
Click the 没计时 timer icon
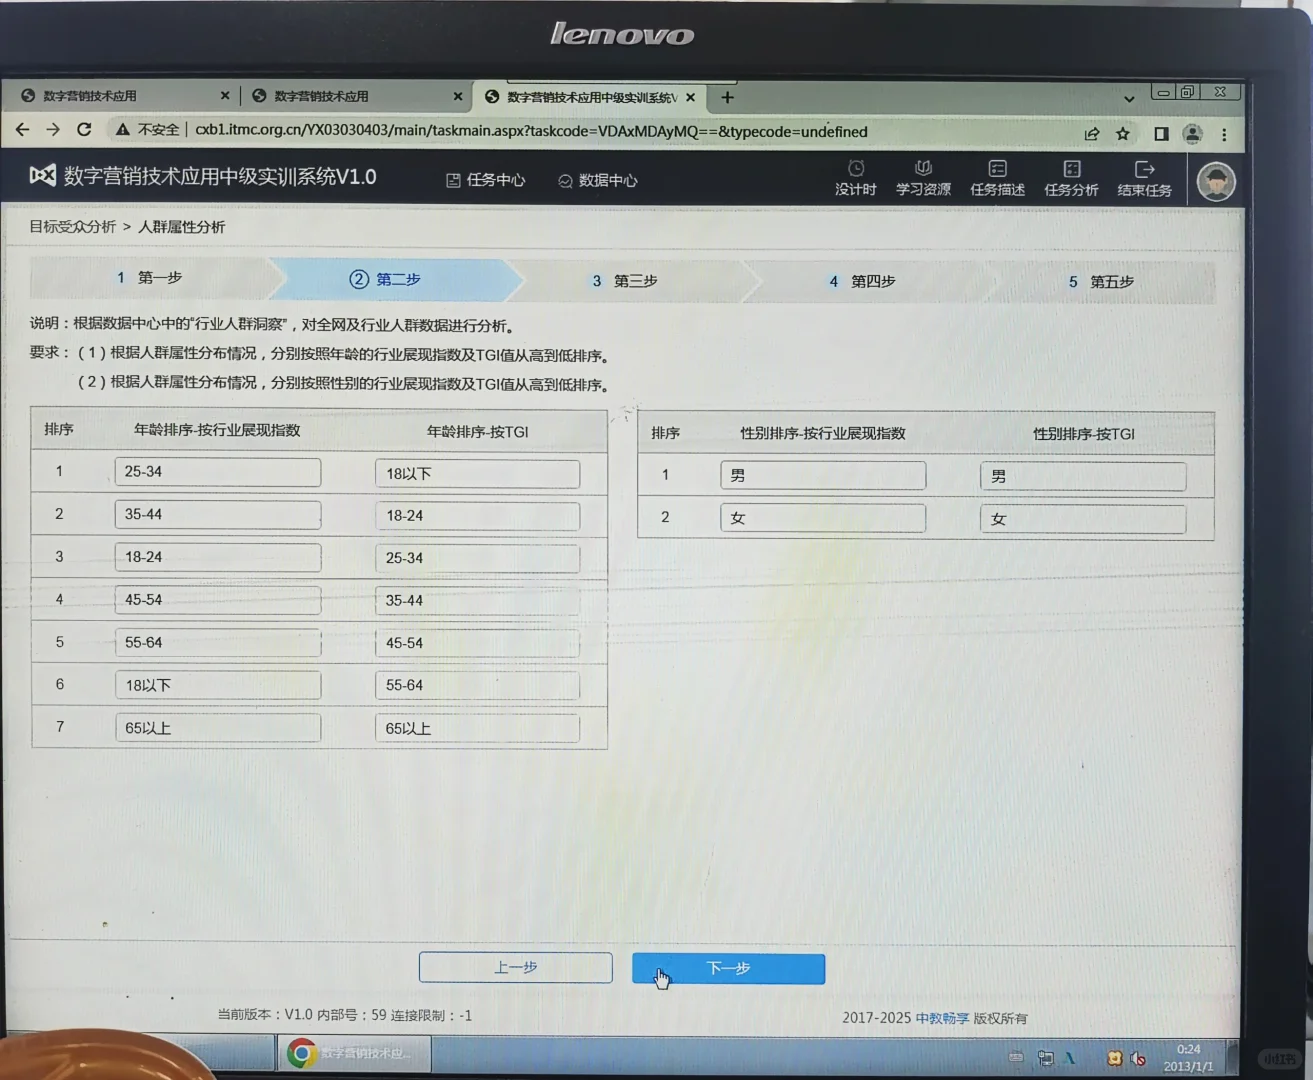coord(856,178)
